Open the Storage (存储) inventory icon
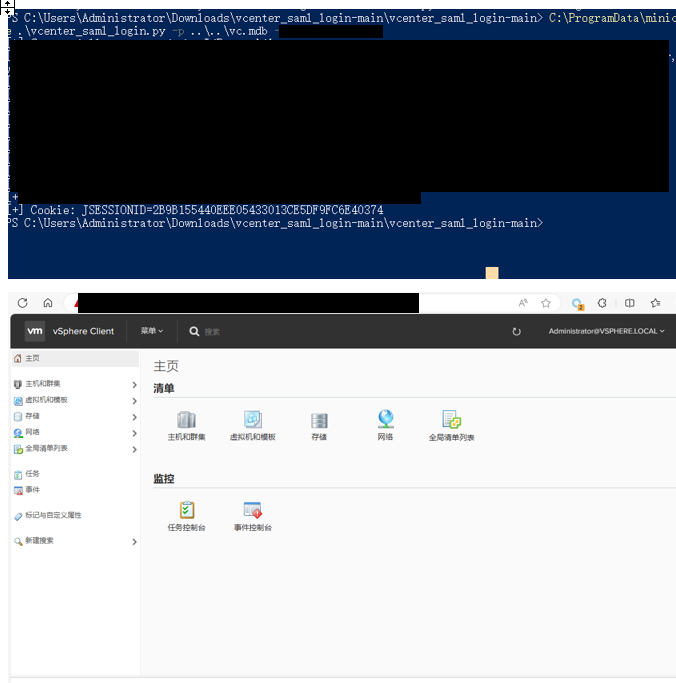 319,420
